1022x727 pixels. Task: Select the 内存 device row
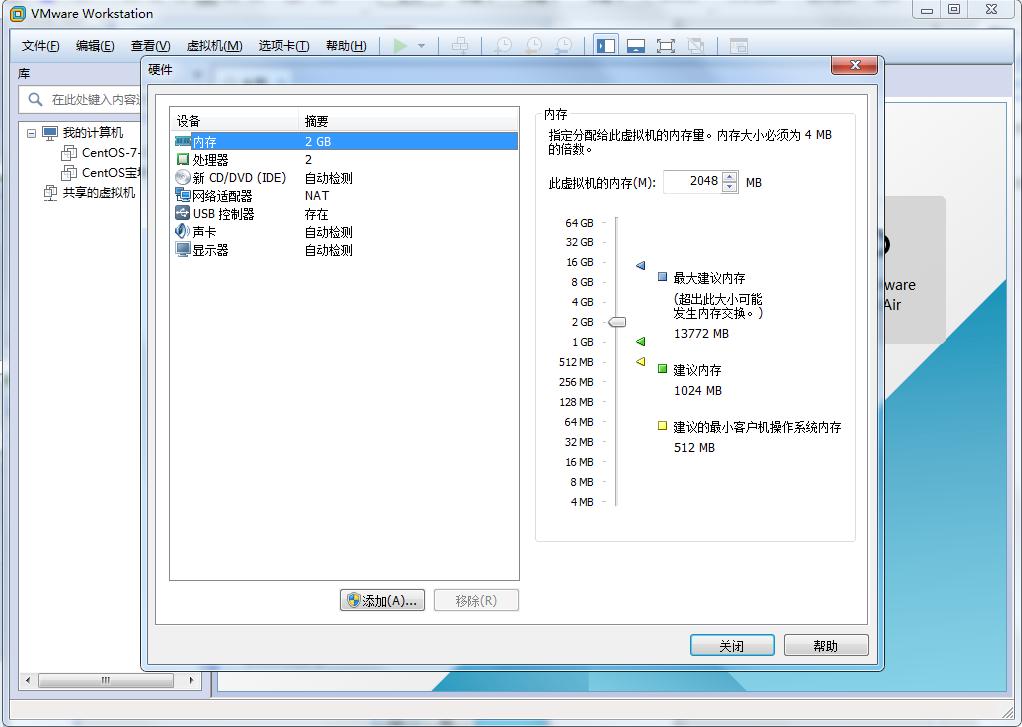click(x=345, y=141)
